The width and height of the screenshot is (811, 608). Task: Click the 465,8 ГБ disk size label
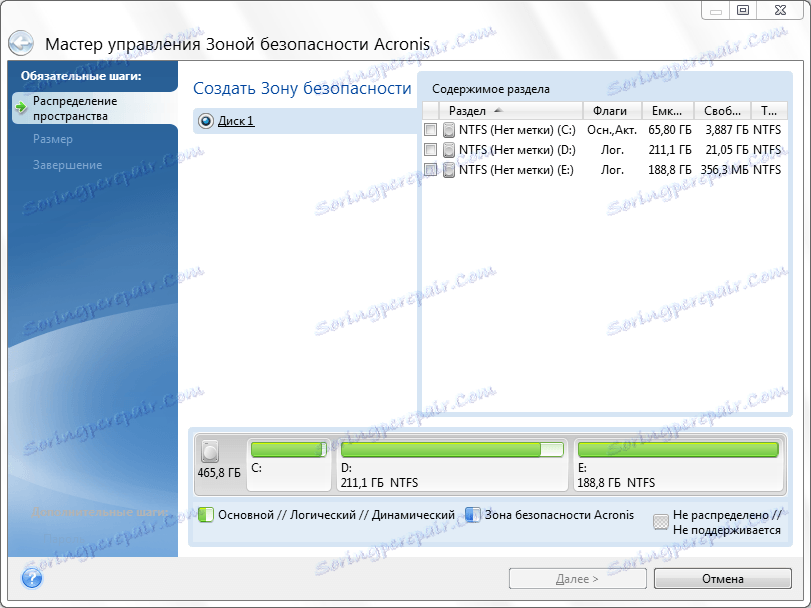tap(219, 473)
